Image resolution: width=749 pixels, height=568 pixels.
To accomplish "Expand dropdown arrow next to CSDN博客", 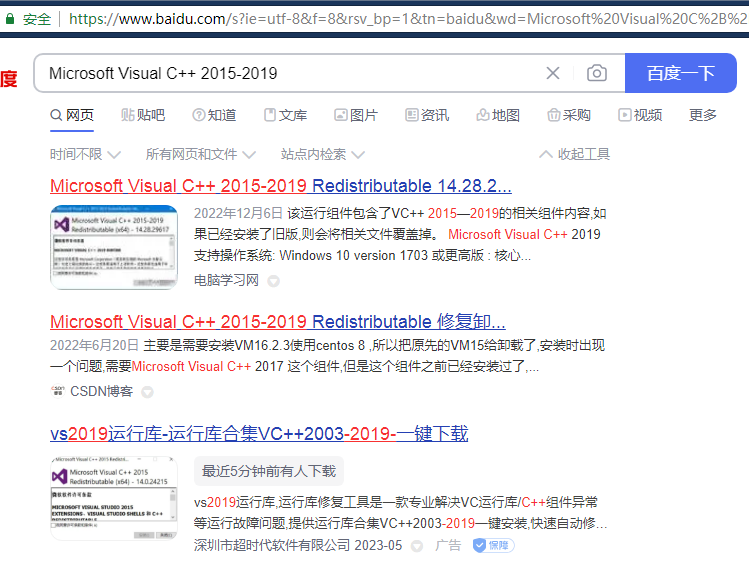I will pyautogui.click(x=148, y=392).
